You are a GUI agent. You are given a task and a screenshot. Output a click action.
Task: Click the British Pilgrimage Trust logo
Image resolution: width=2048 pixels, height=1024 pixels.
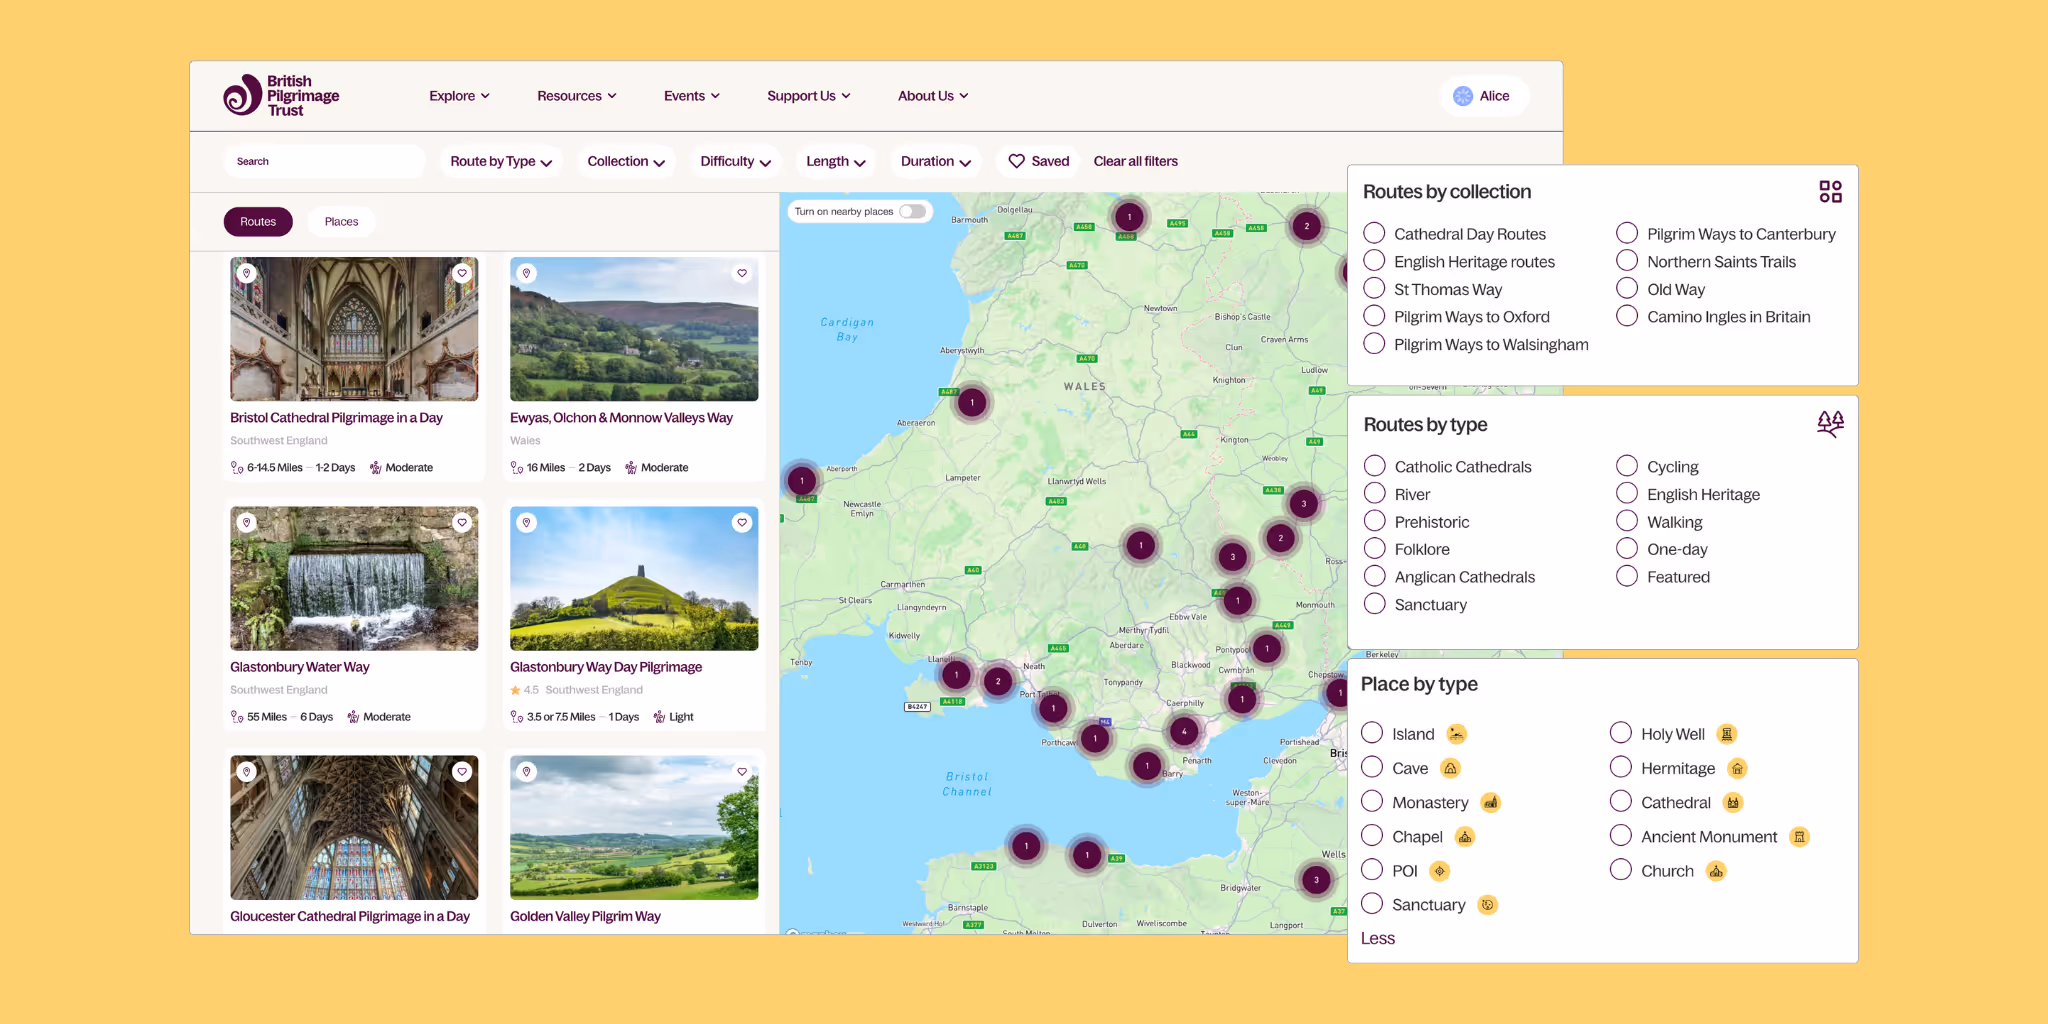[x=281, y=95]
